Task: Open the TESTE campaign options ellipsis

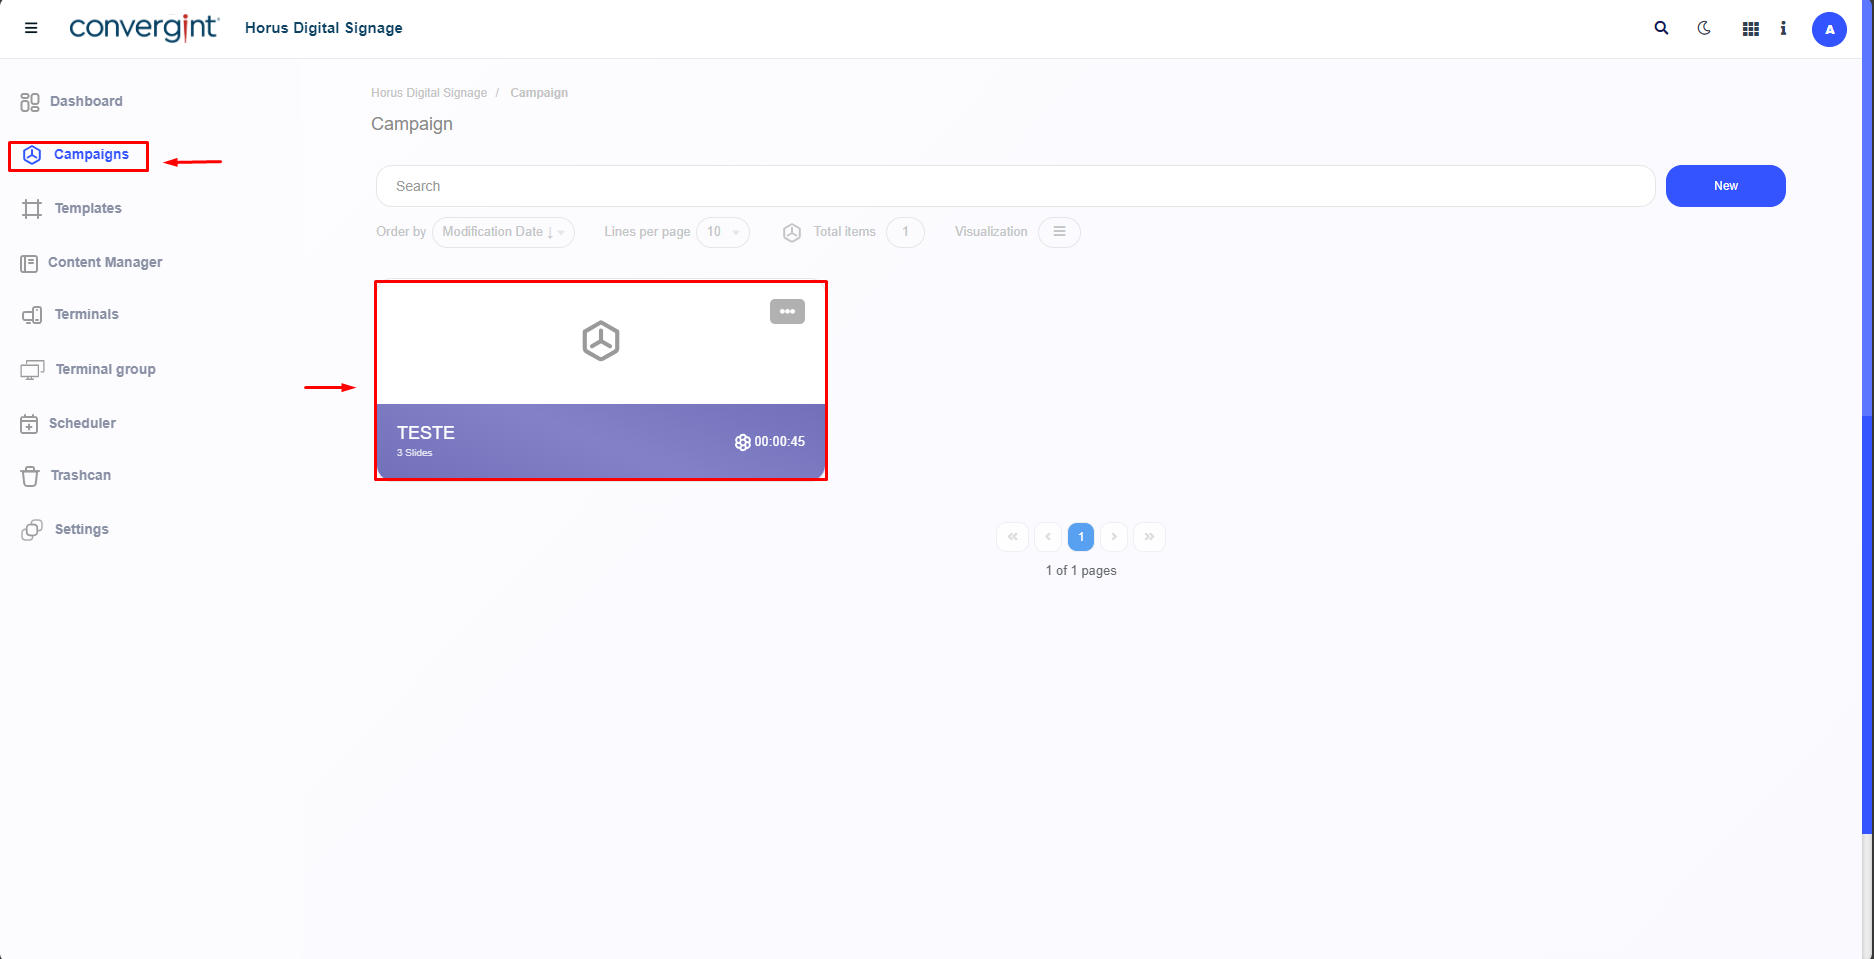Action: tap(787, 312)
